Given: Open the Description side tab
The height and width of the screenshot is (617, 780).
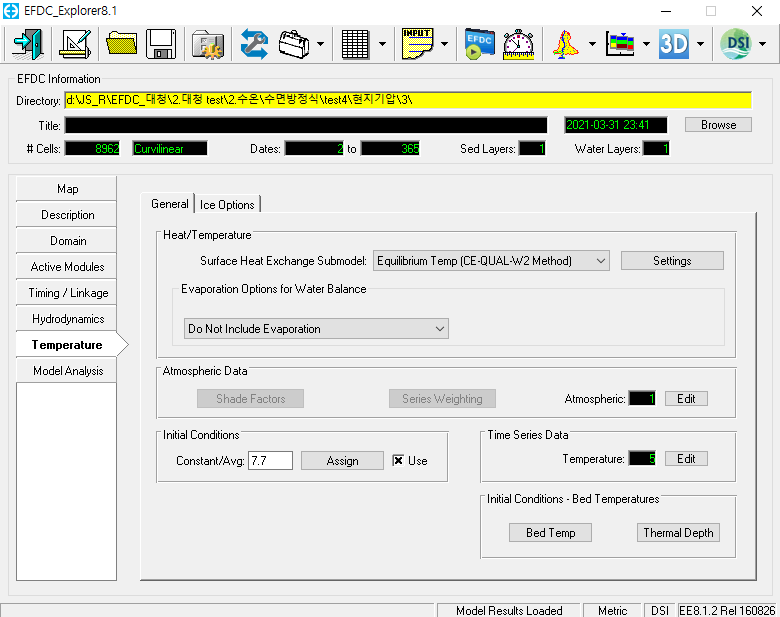Looking at the screenshot, I should click(67, 215).
